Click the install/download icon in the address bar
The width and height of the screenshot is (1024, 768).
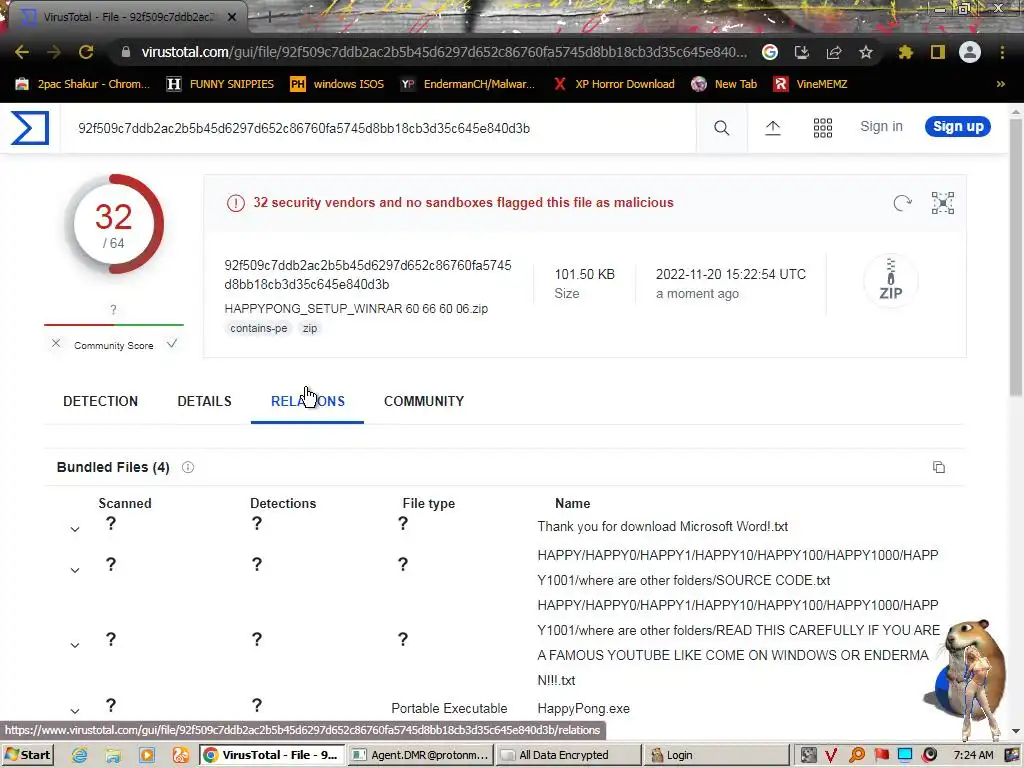pyautogui.click(x=802, y=52)
